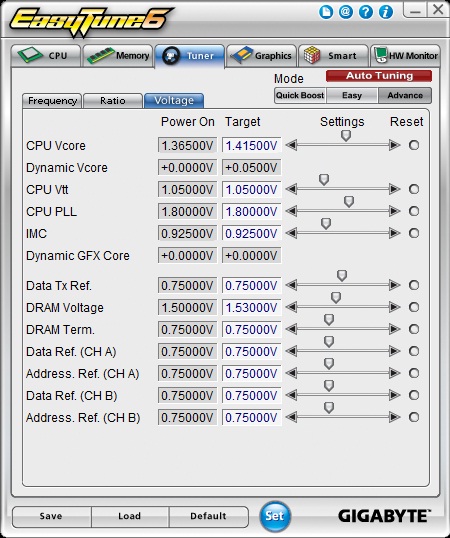Open the help question mark icon
Viewport: 450px width, 538px height.
tap(366, 12)
